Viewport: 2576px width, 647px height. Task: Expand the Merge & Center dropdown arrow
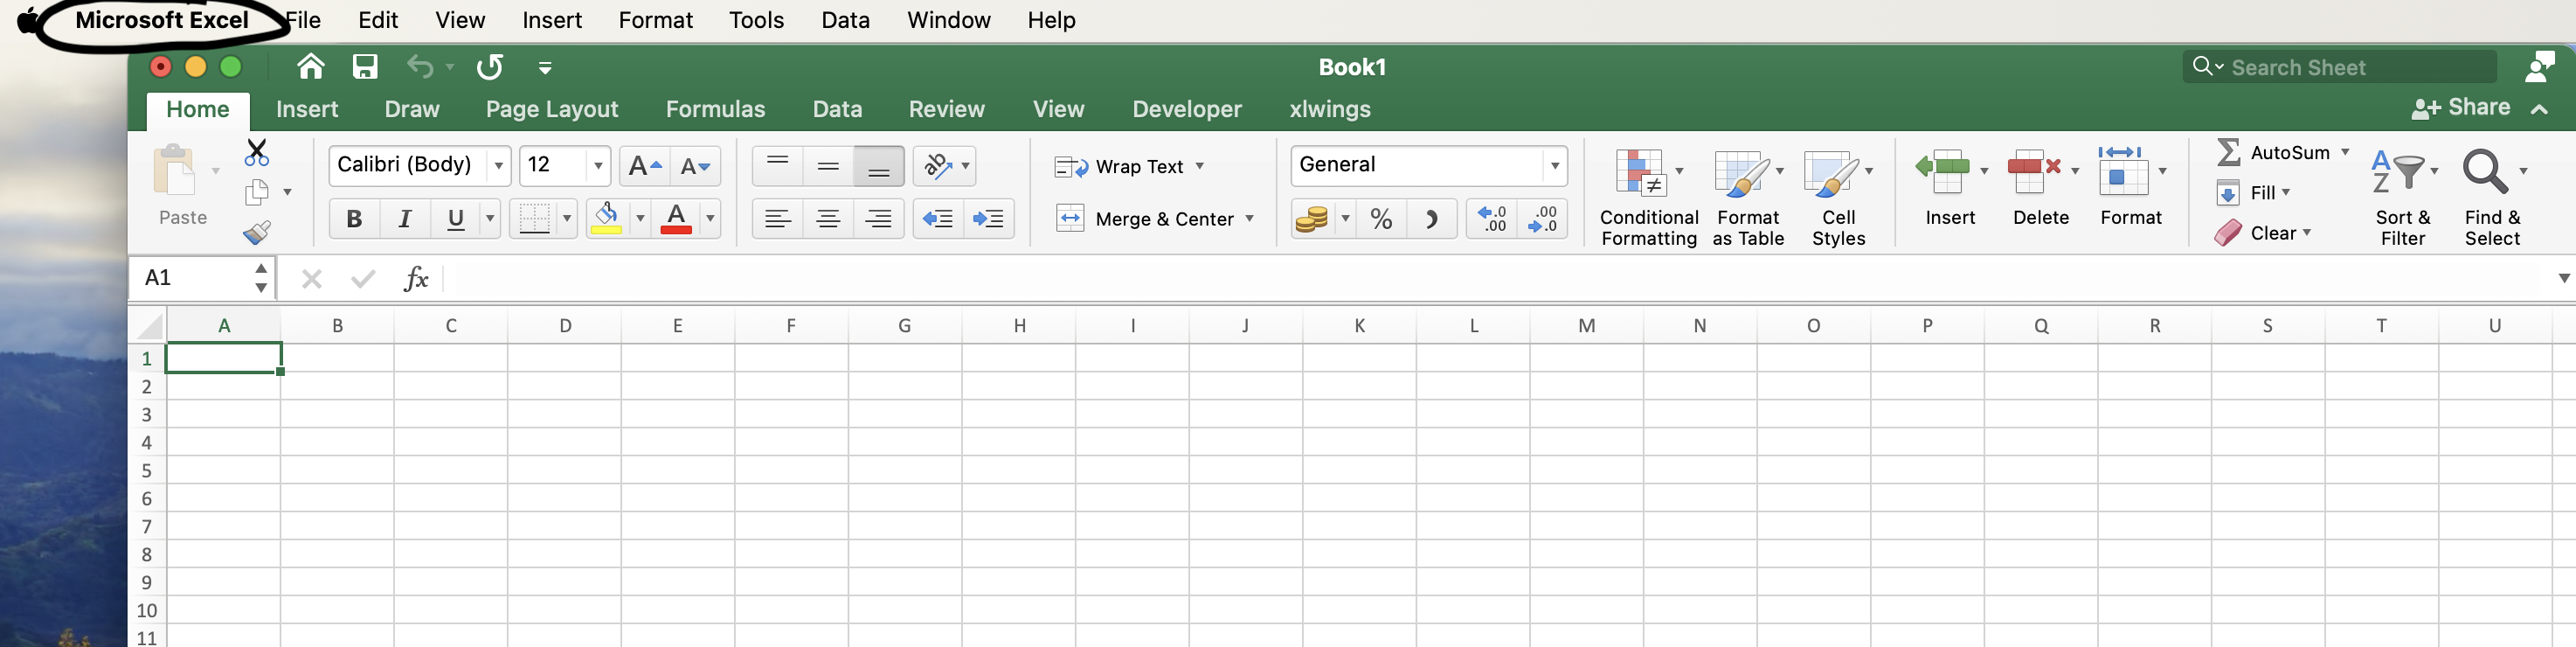(x=1249, y=219)
